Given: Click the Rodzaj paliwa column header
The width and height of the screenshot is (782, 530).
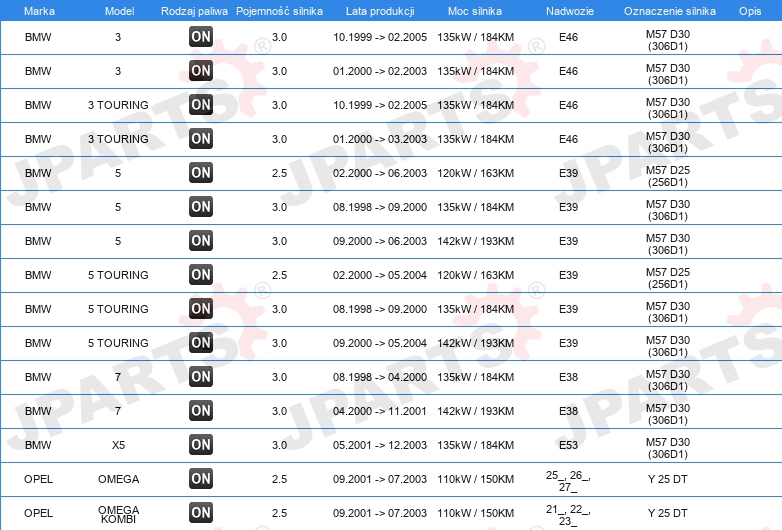Looking at the screenshot, I should click(x=194, y=11).
